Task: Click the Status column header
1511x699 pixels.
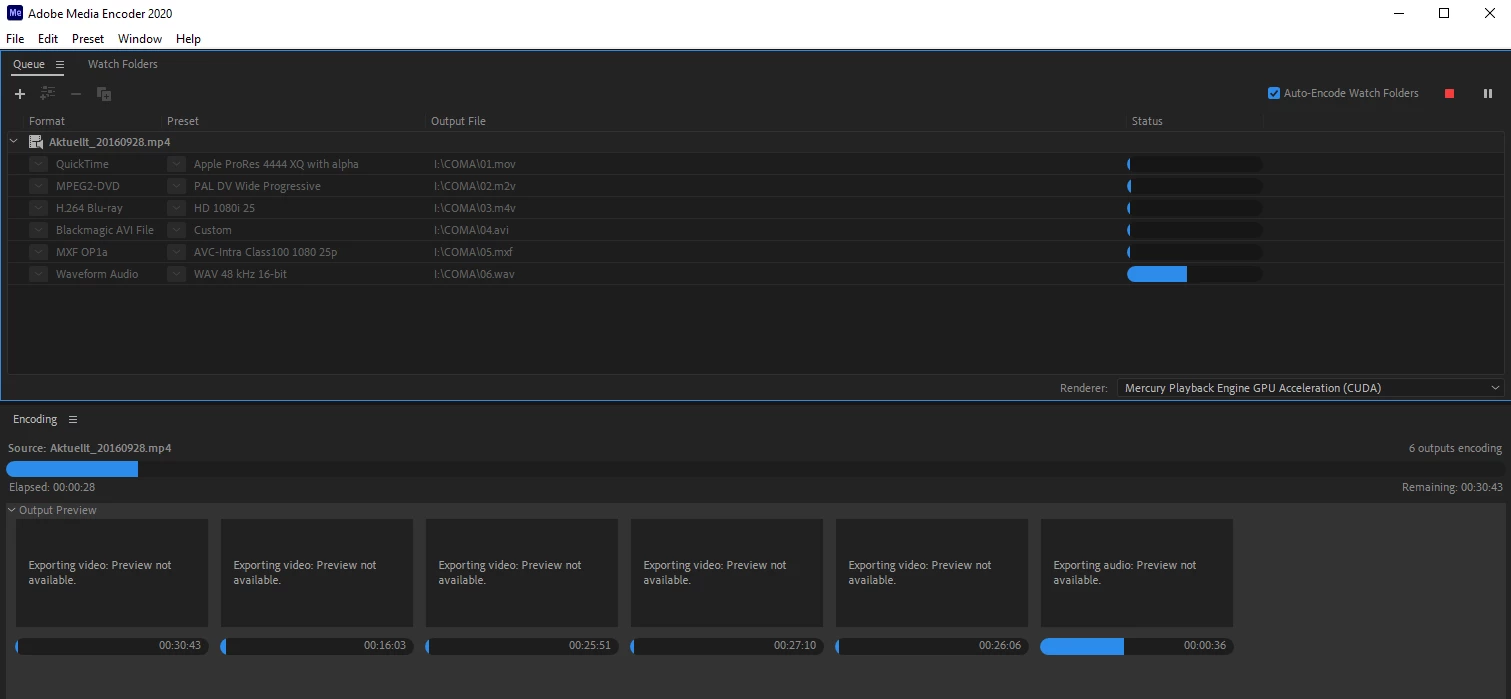Action: point(1147,121)
